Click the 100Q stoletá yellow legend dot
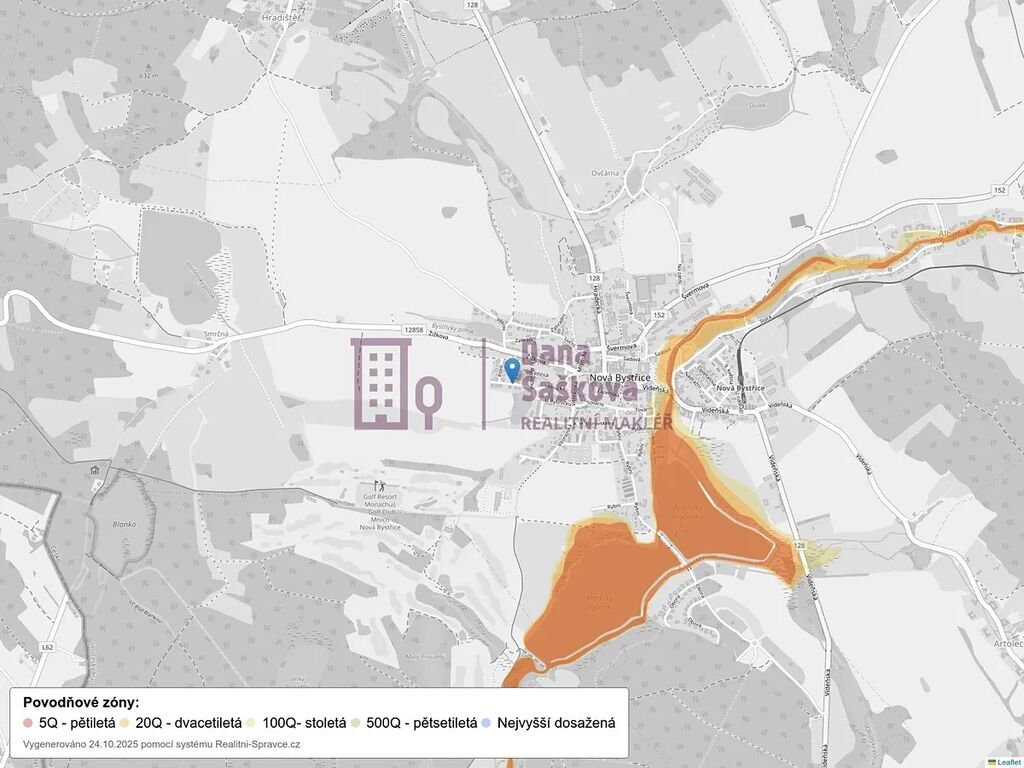This screenshot has width=1024, height=768. coord(252,723)
